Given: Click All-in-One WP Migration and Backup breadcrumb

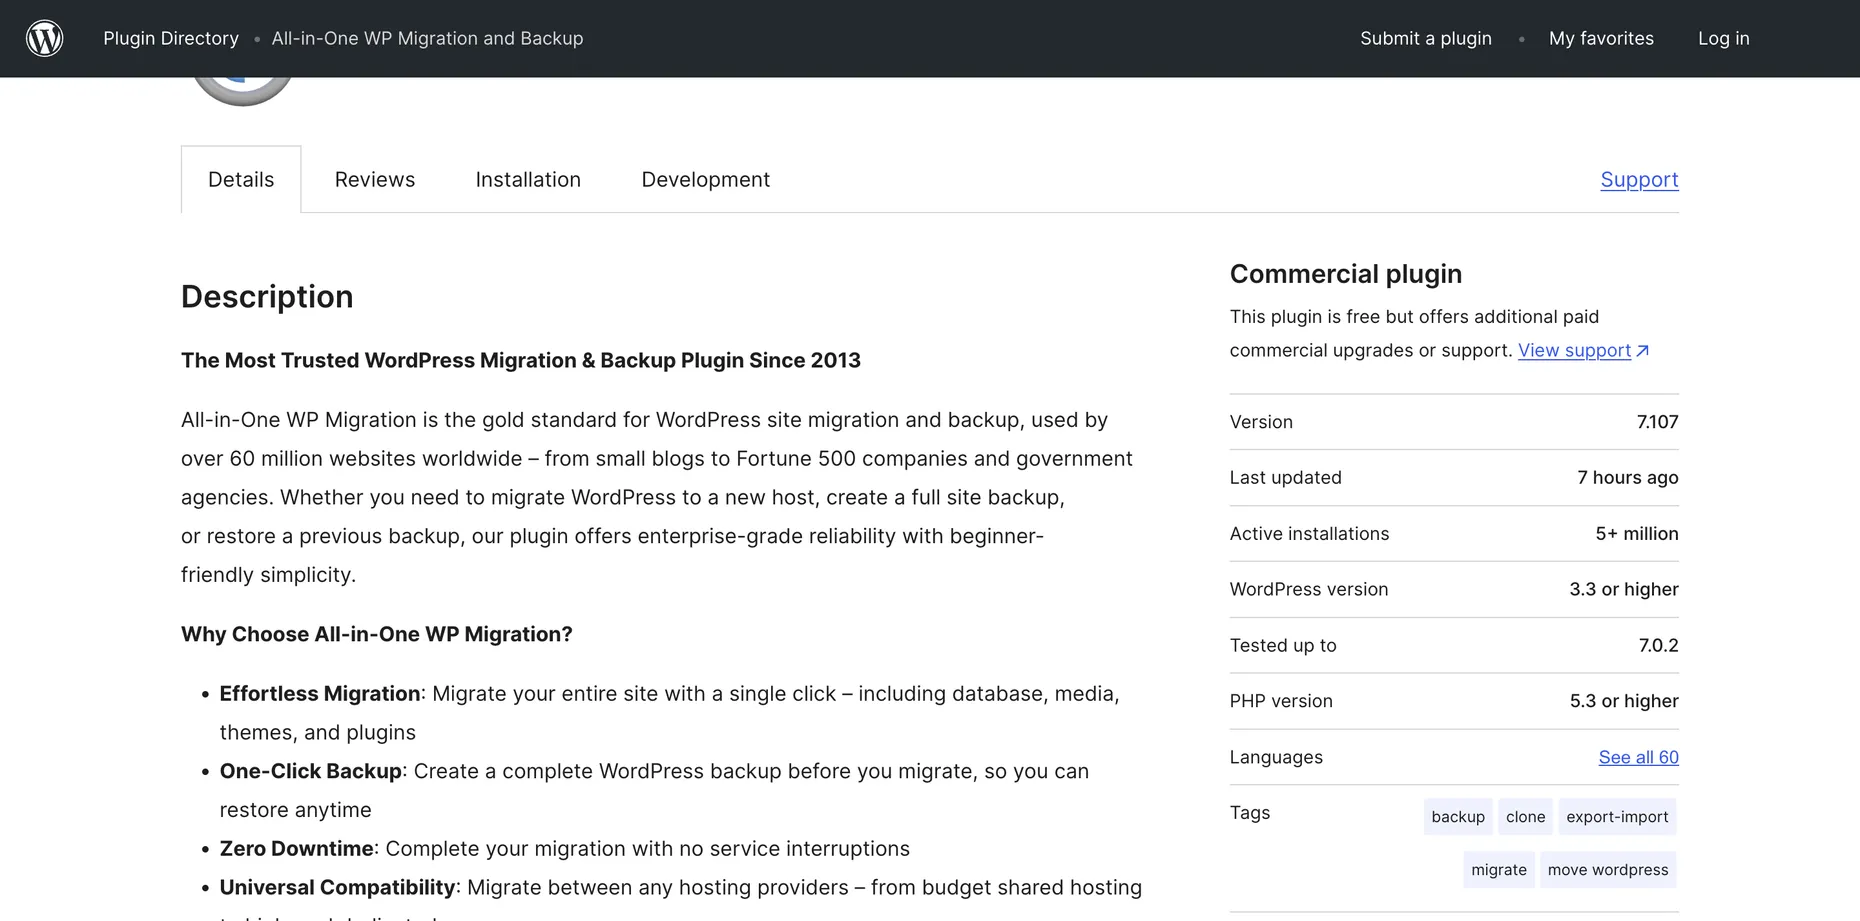Looking at the screenshot, I should 427,38.
